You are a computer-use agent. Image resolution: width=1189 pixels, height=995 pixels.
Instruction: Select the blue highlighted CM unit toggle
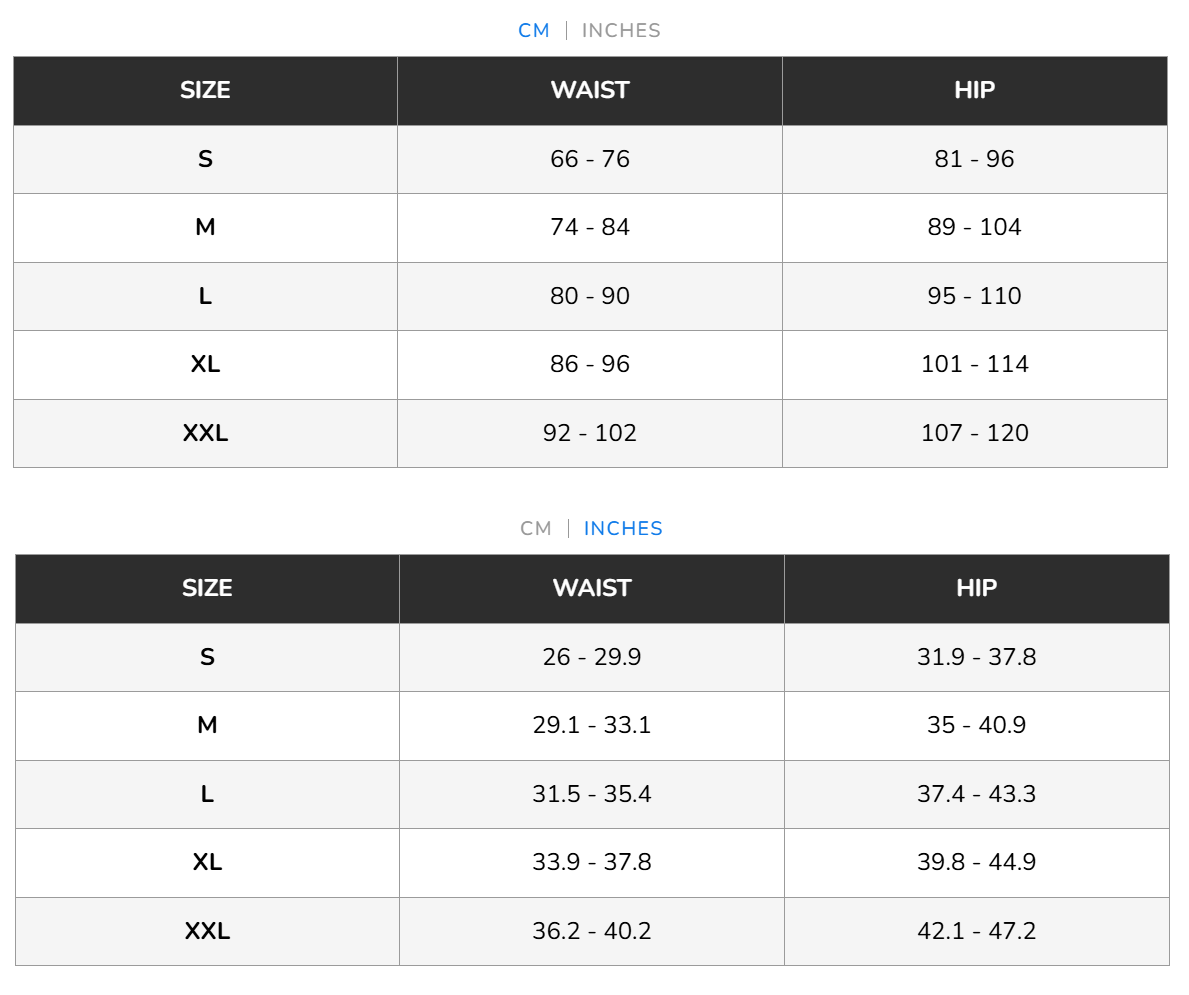534,31
